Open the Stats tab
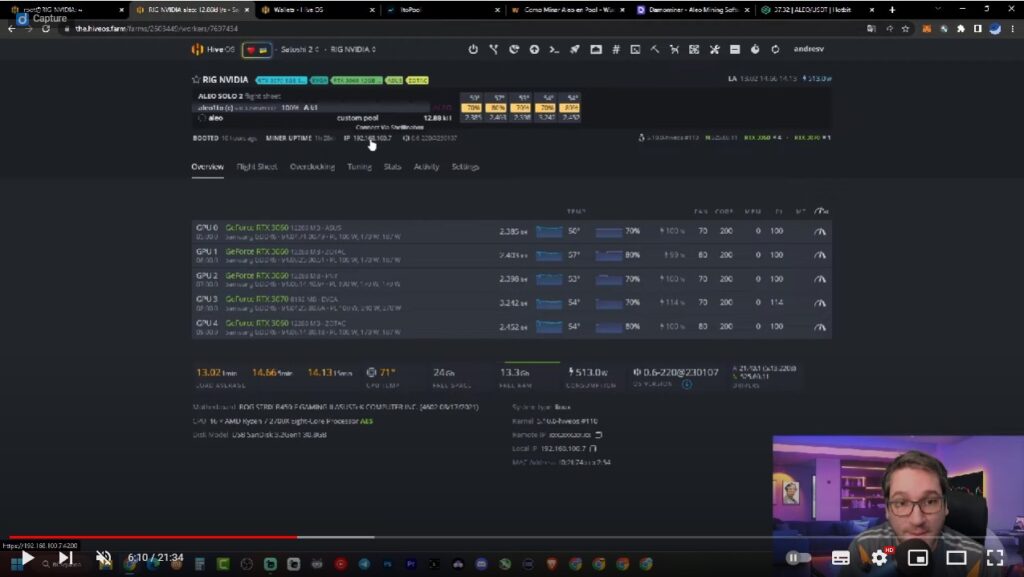Viewport: 1024px width, 577px height. pyautogui.click(x=392, y=167)
